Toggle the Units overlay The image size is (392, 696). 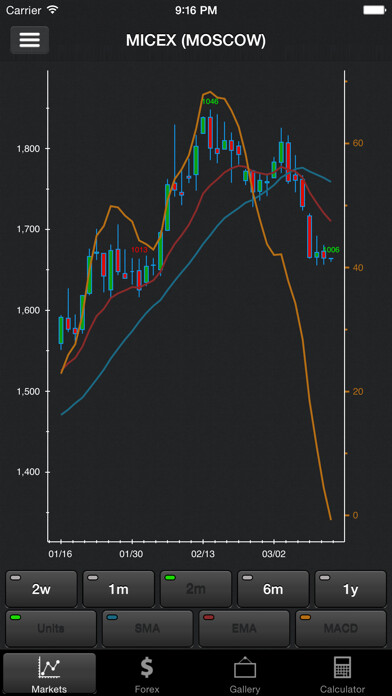pos(51,629)
